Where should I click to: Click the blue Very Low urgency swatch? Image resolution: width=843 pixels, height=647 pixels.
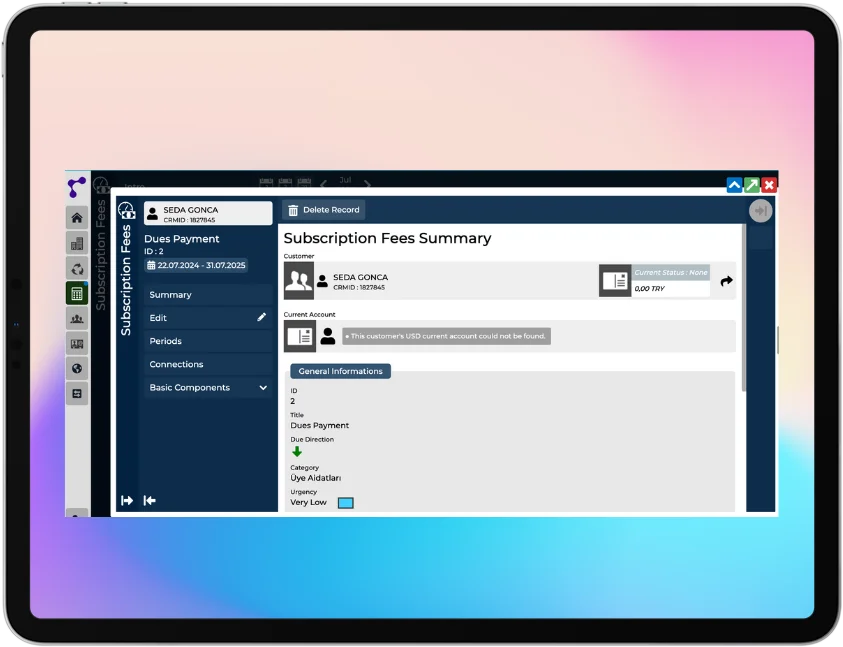[346, 503]
